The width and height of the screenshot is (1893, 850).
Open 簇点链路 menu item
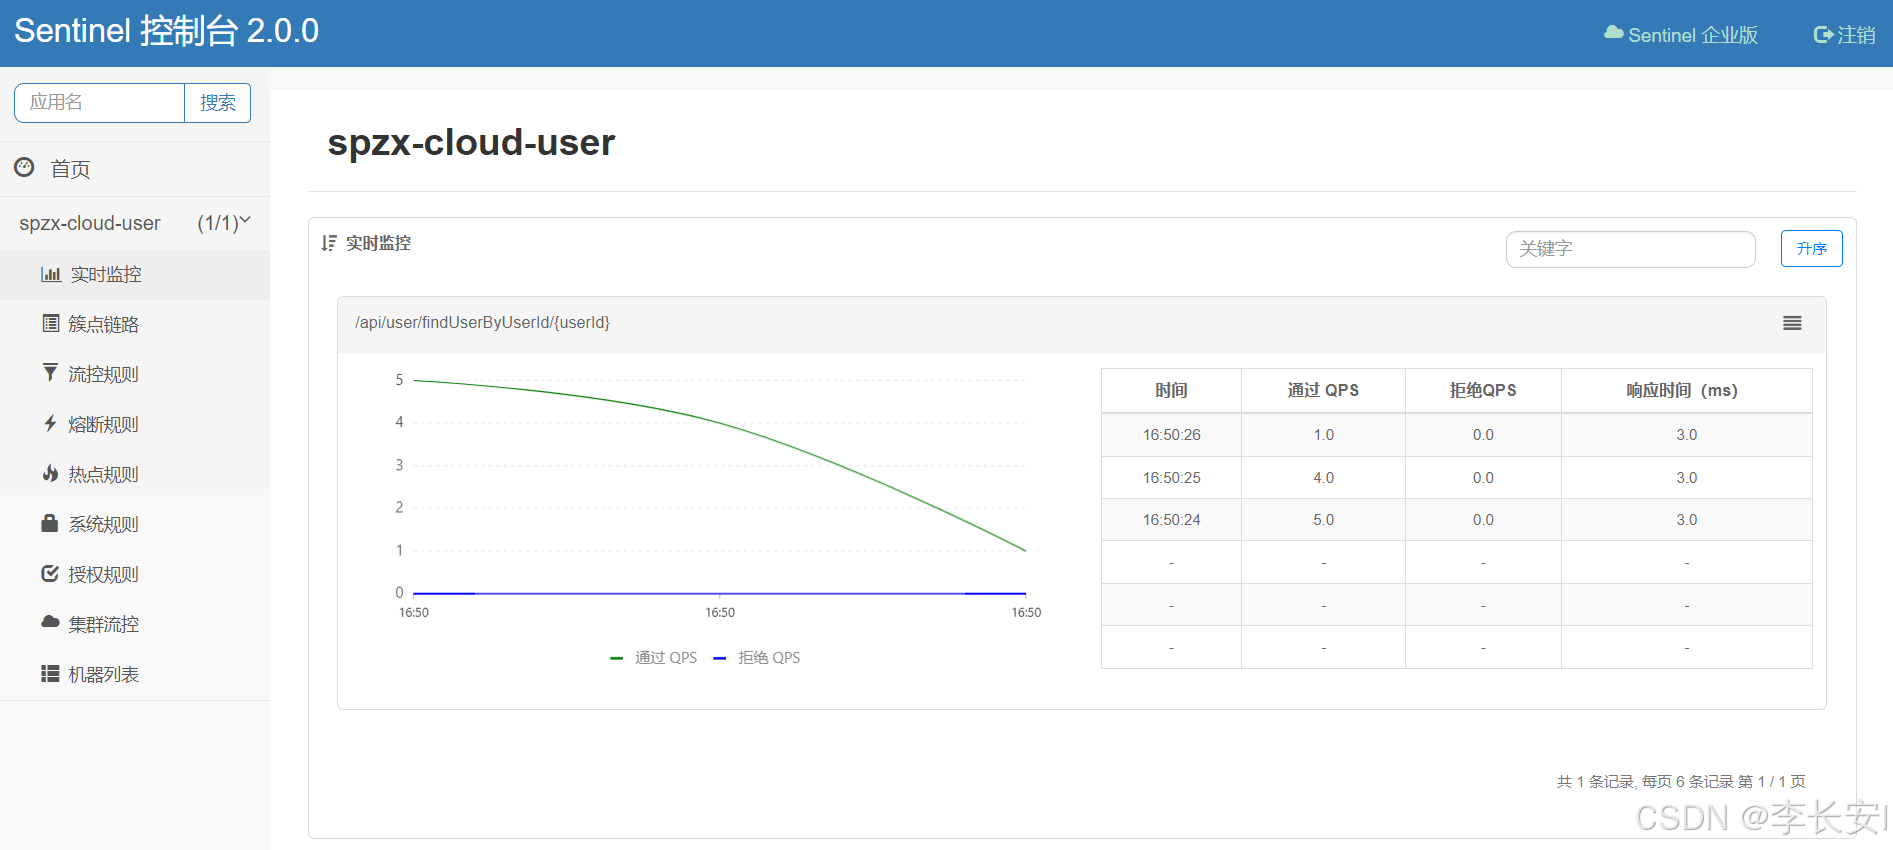click(135, 324)
